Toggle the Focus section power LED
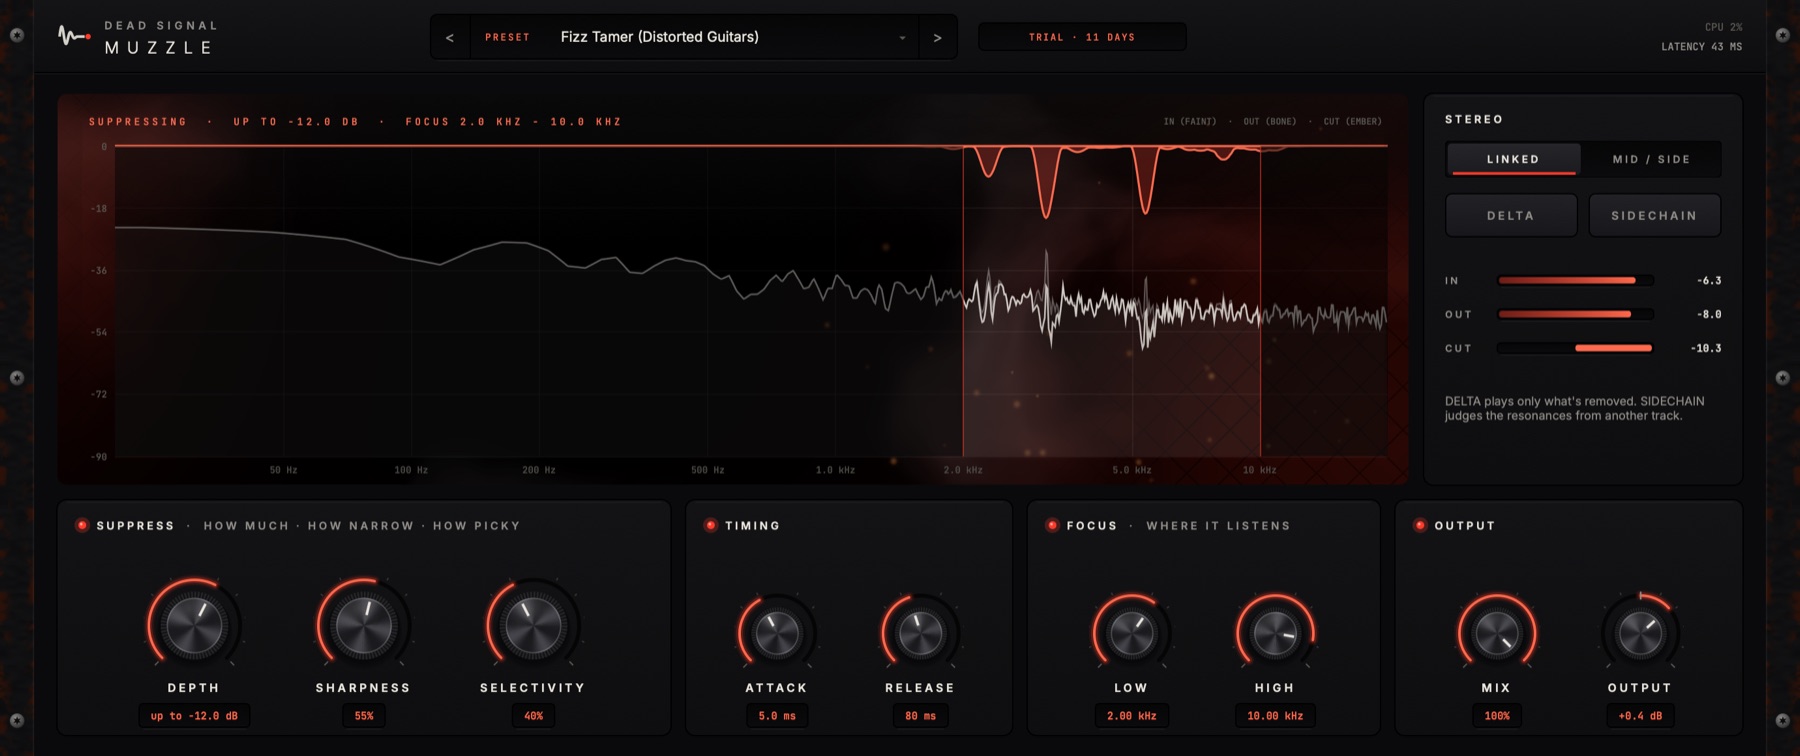 coord(1052,525)
